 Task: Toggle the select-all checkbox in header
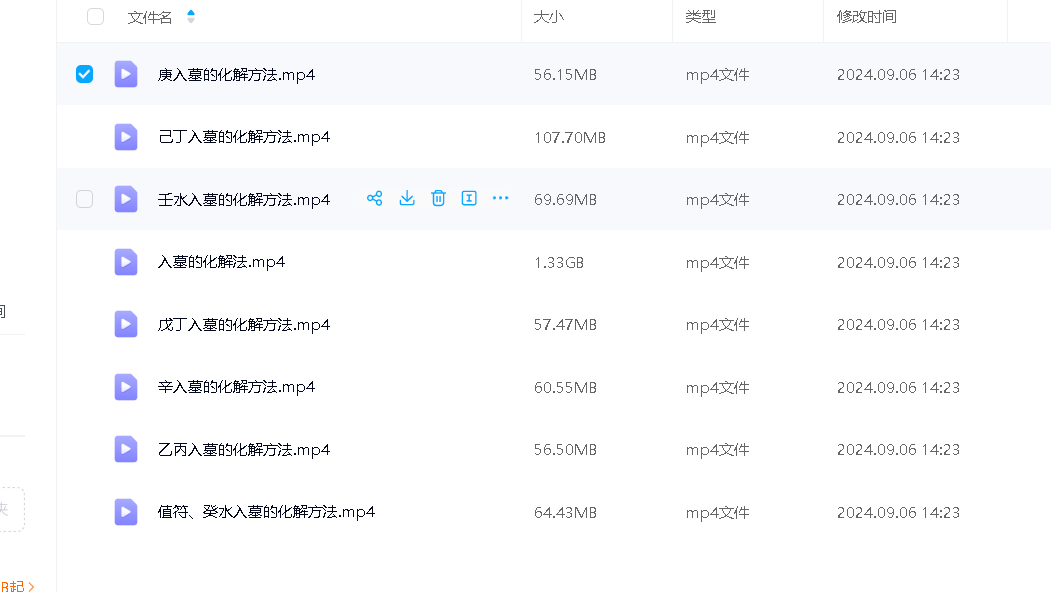click(95, 16)
